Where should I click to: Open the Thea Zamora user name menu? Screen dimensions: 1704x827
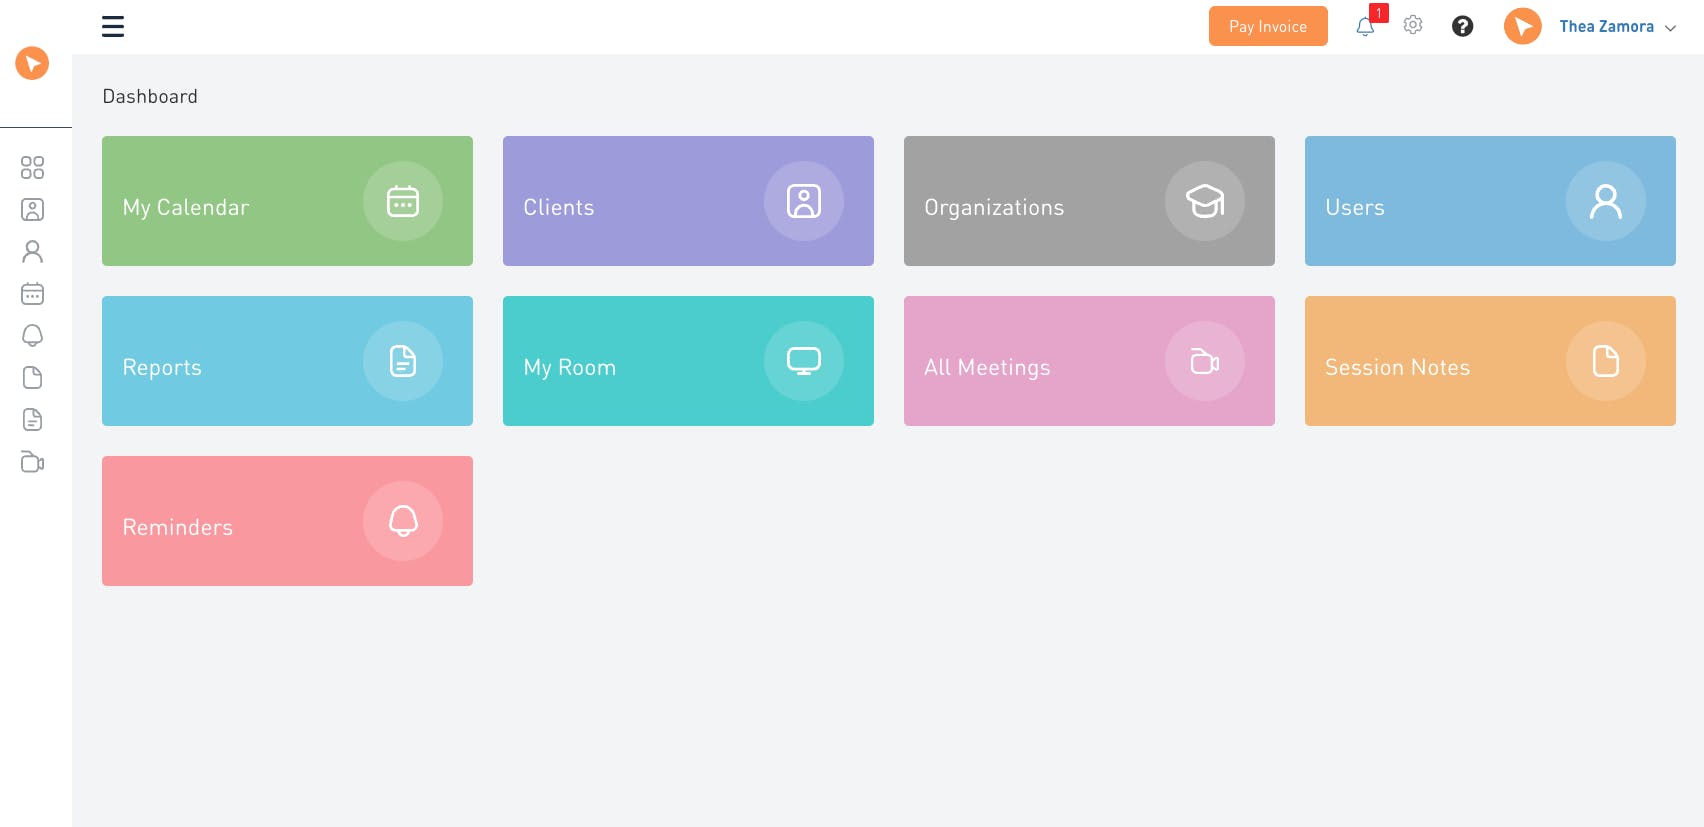coord(1606,27)
